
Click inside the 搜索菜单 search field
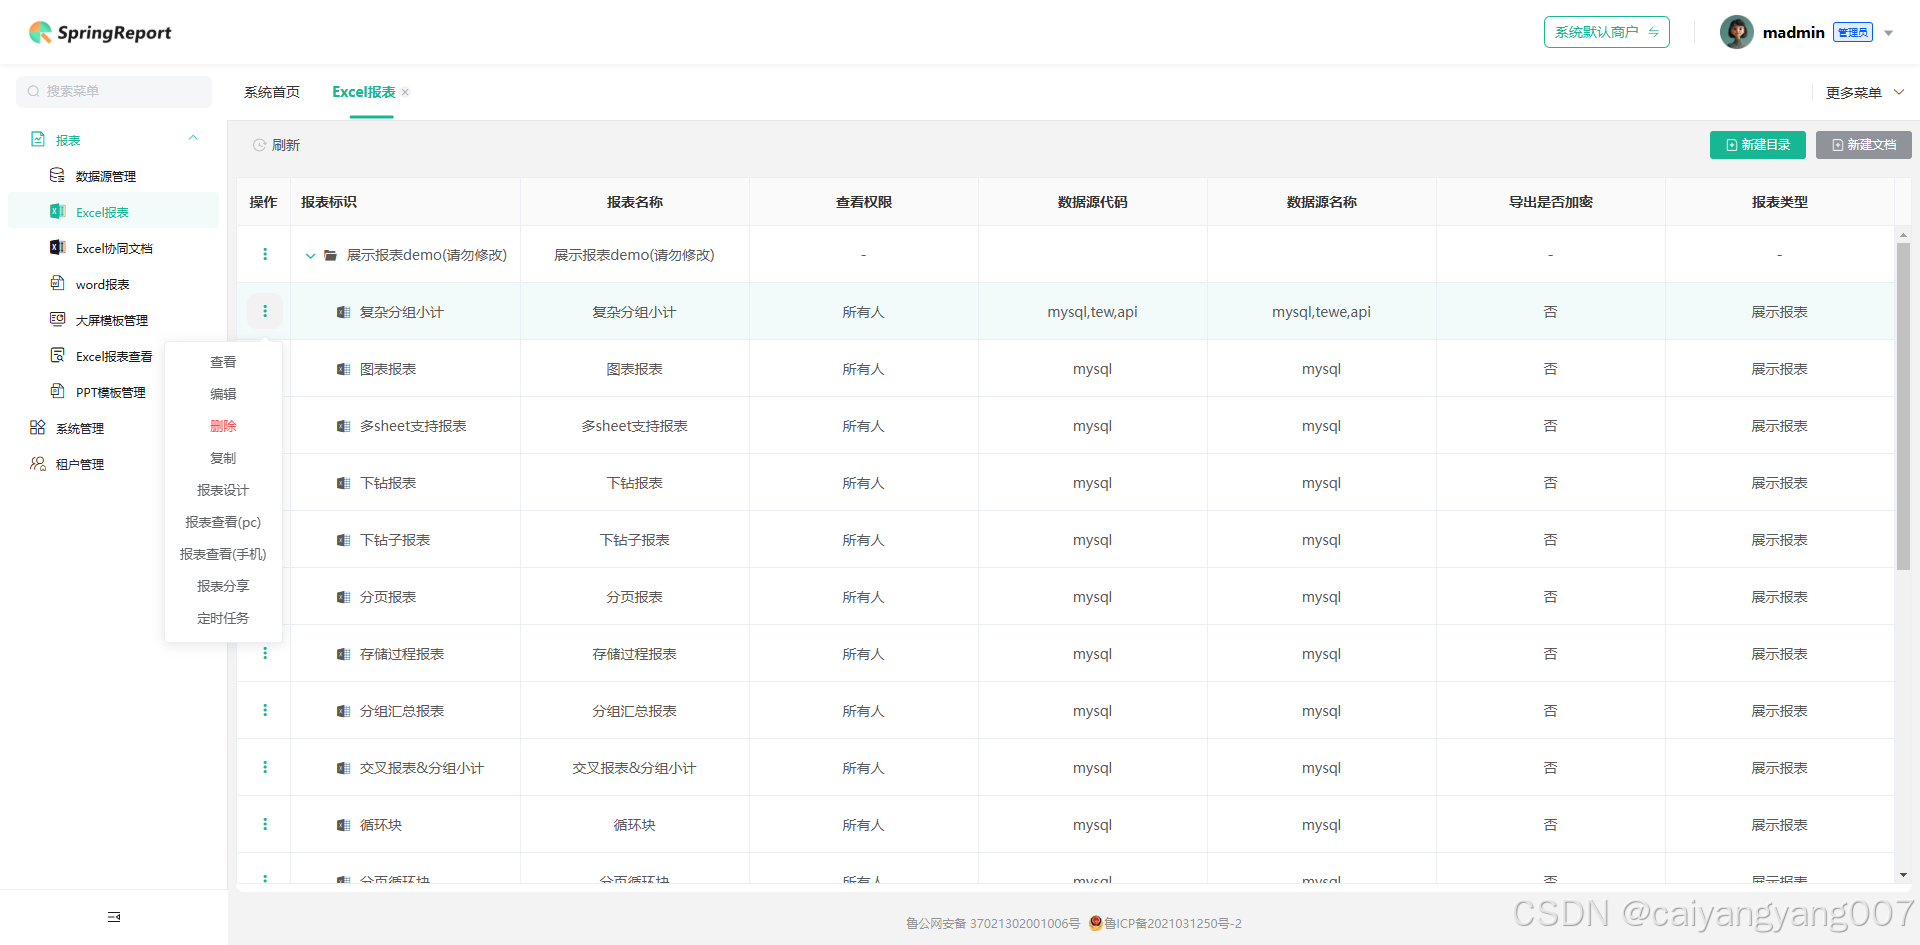113,91
